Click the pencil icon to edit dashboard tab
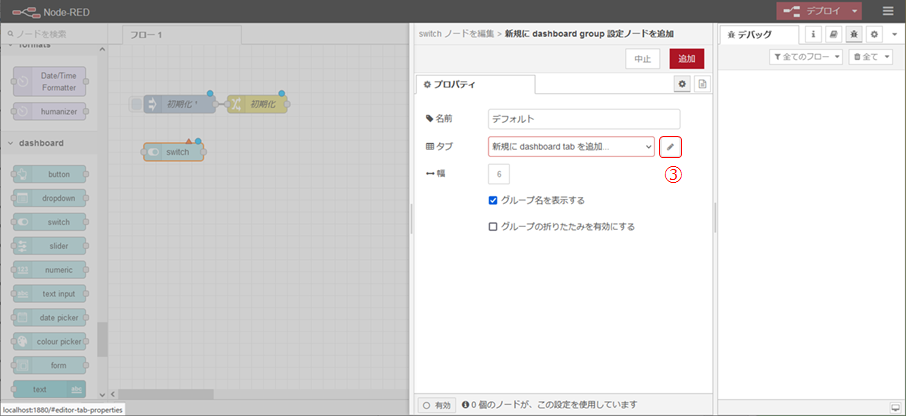The height and width of the screenshot is (416, 906). [x=671, y=147]
